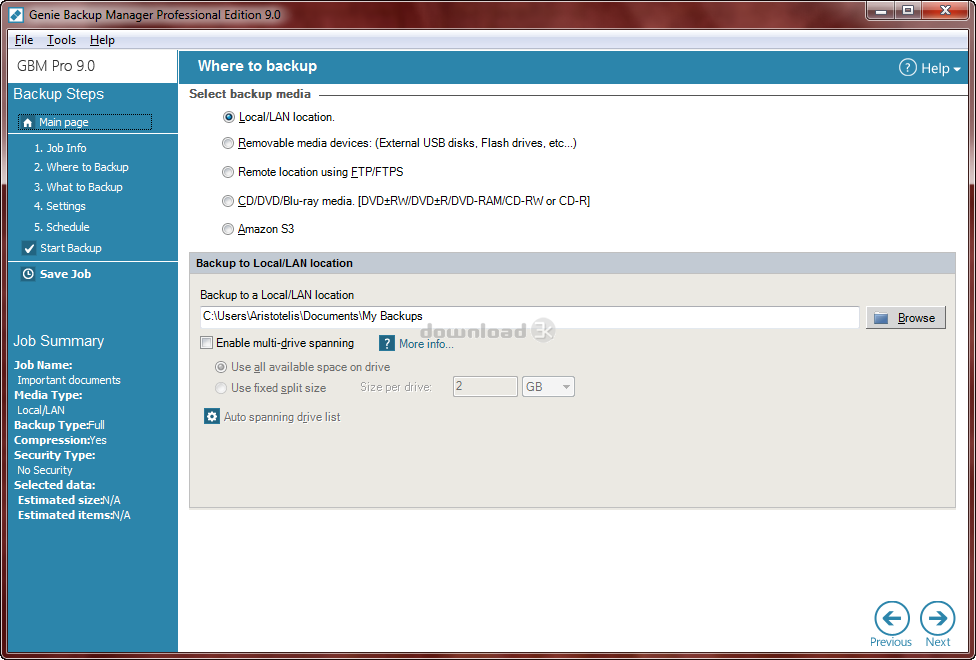Click the Compression: label

tap(52, 440)
